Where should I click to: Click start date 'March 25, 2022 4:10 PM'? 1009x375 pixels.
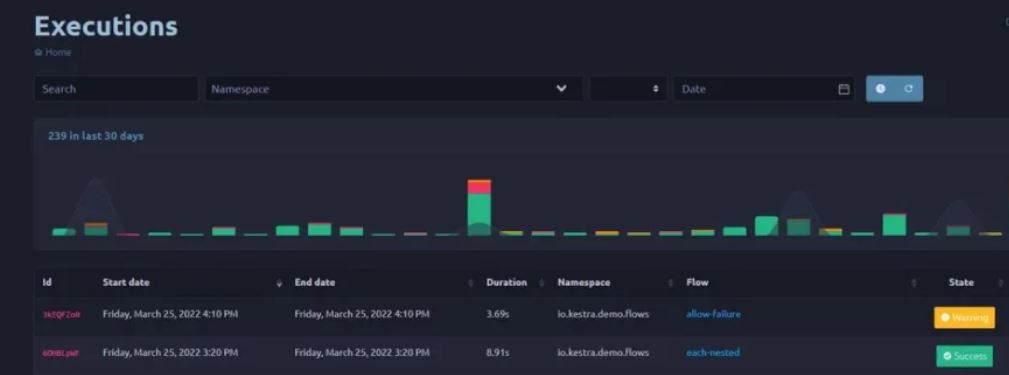point(170,314)
